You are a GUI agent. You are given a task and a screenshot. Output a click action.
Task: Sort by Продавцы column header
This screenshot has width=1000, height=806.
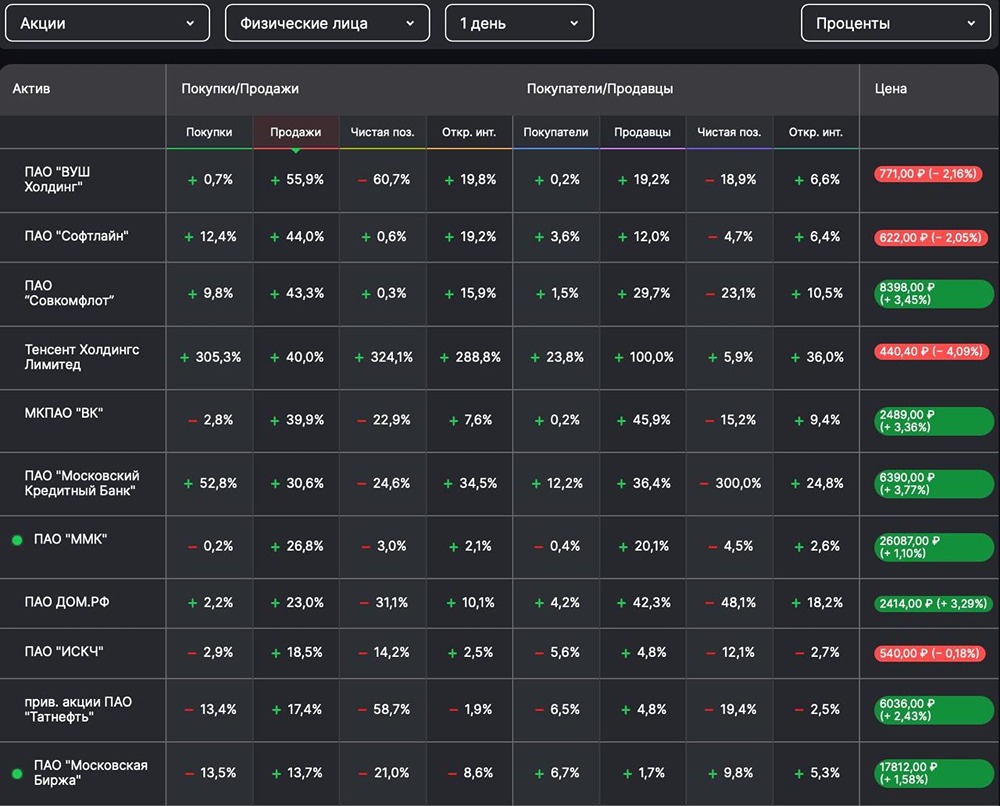642,132
